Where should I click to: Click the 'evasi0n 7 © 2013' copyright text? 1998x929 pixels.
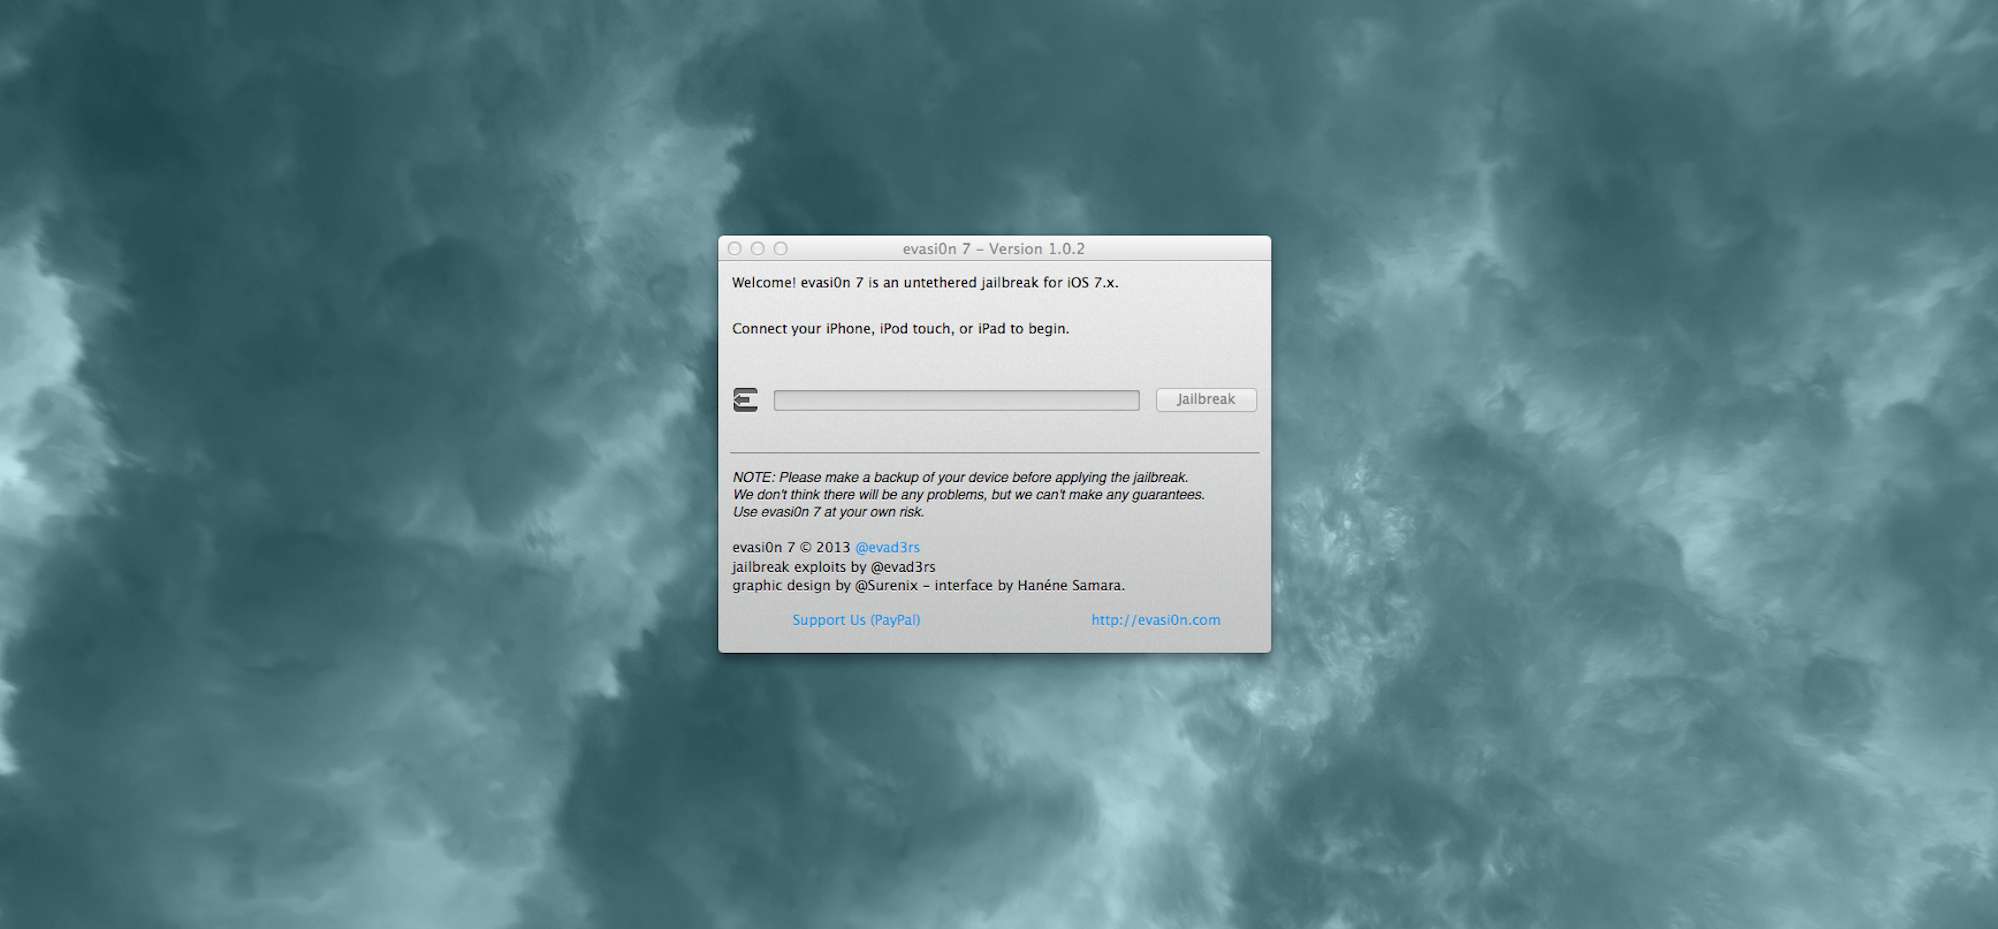pyautogui.click(x=791, y=547)
